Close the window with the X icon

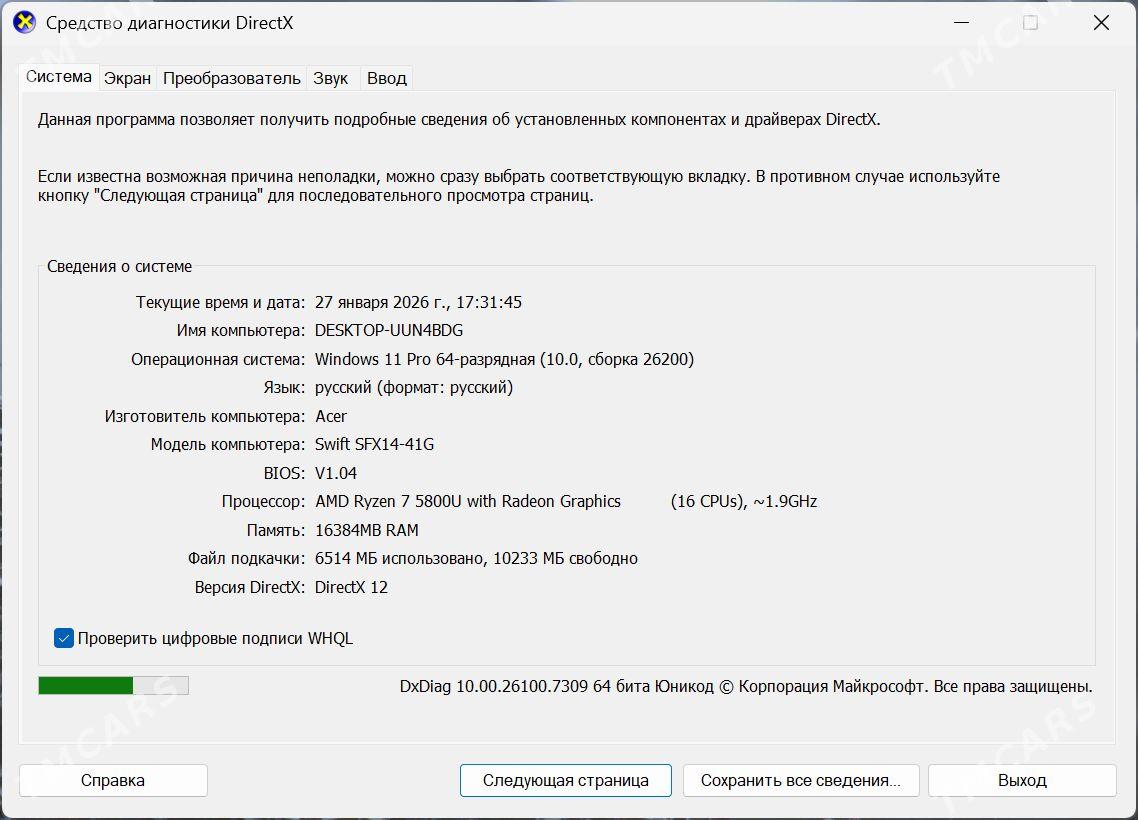pyautogui.click(x=1101, y=22)
